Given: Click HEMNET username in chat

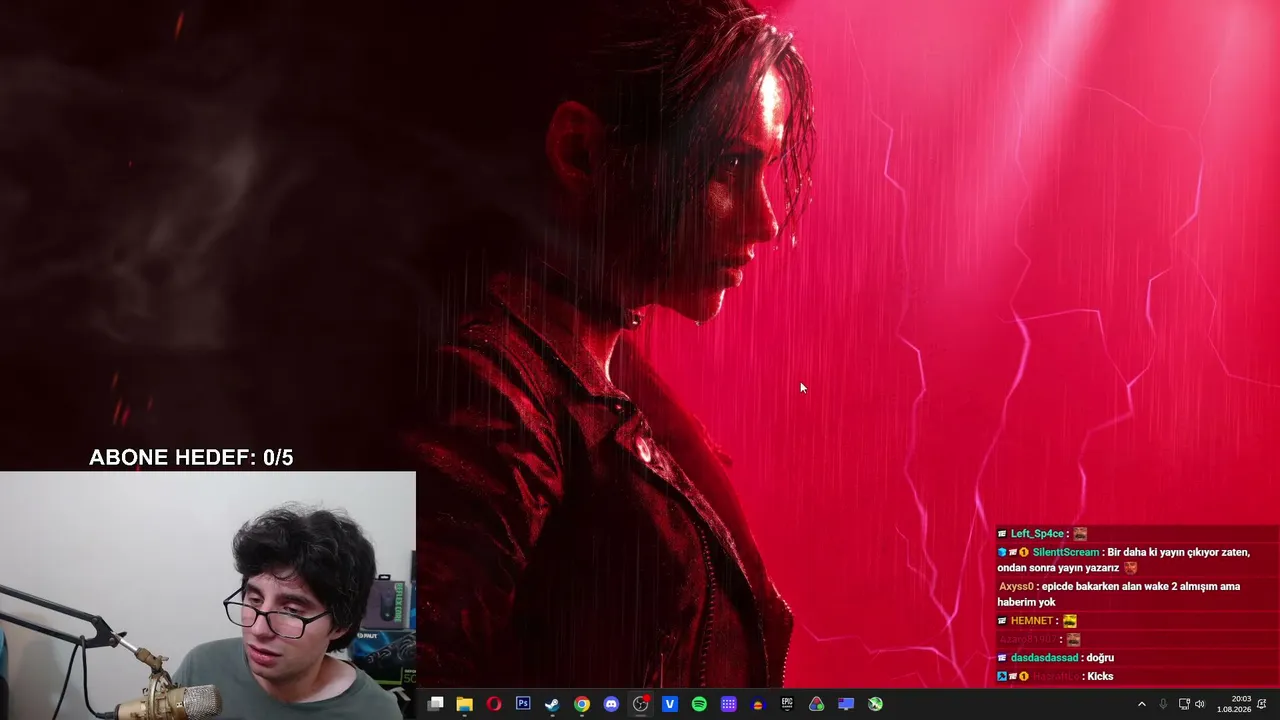Looking at the screenshot, I should coord(1032,621).
